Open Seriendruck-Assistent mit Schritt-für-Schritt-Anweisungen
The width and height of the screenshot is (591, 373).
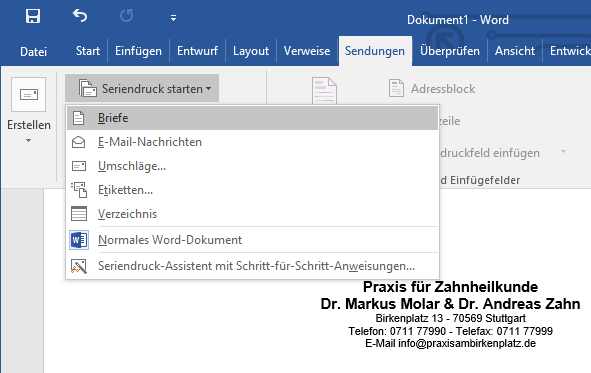coord(253,266)
